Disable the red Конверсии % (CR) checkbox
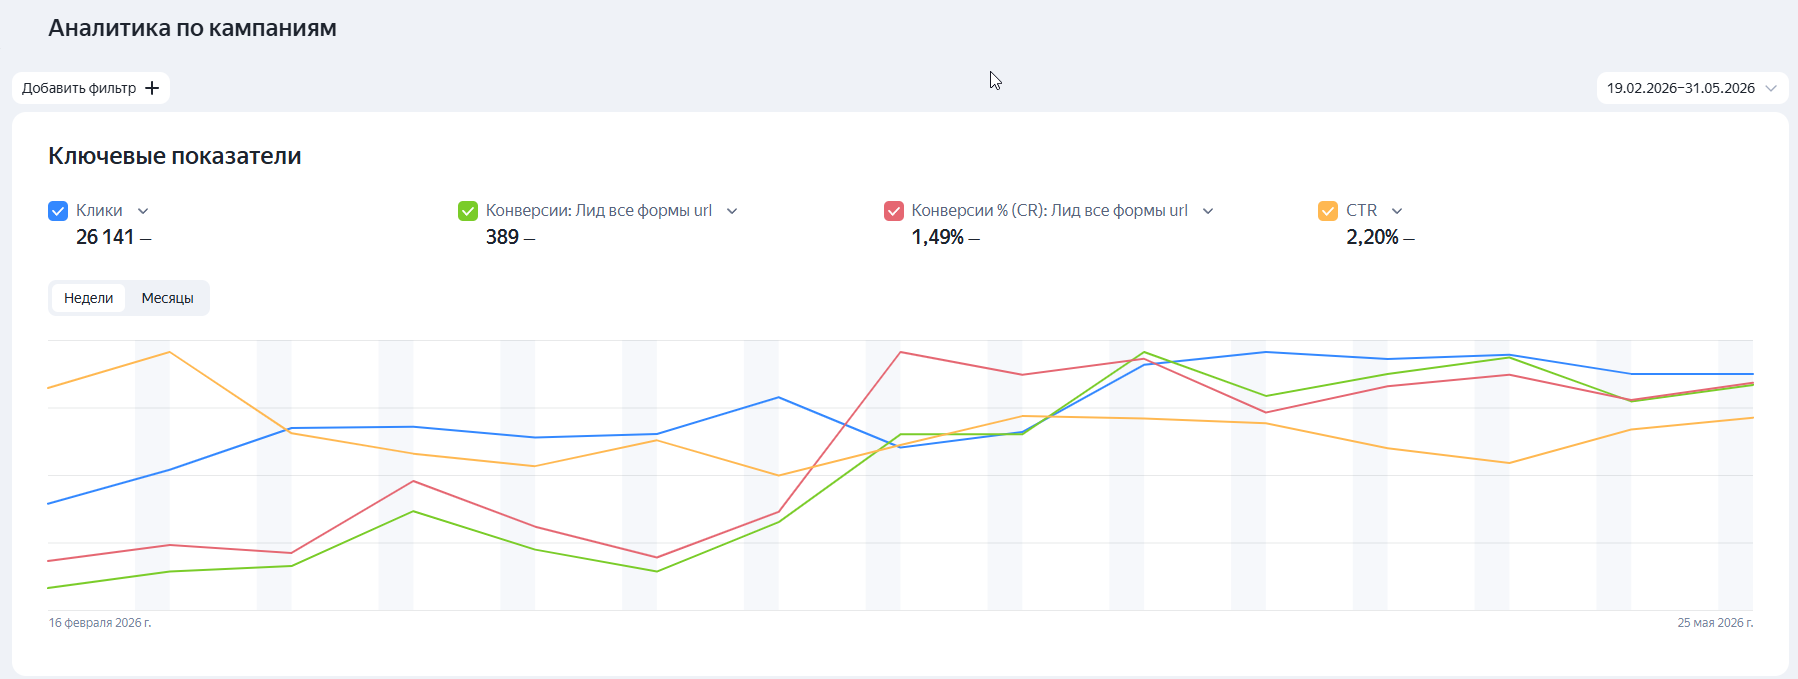1798x679 pixels. pos(894,211)
